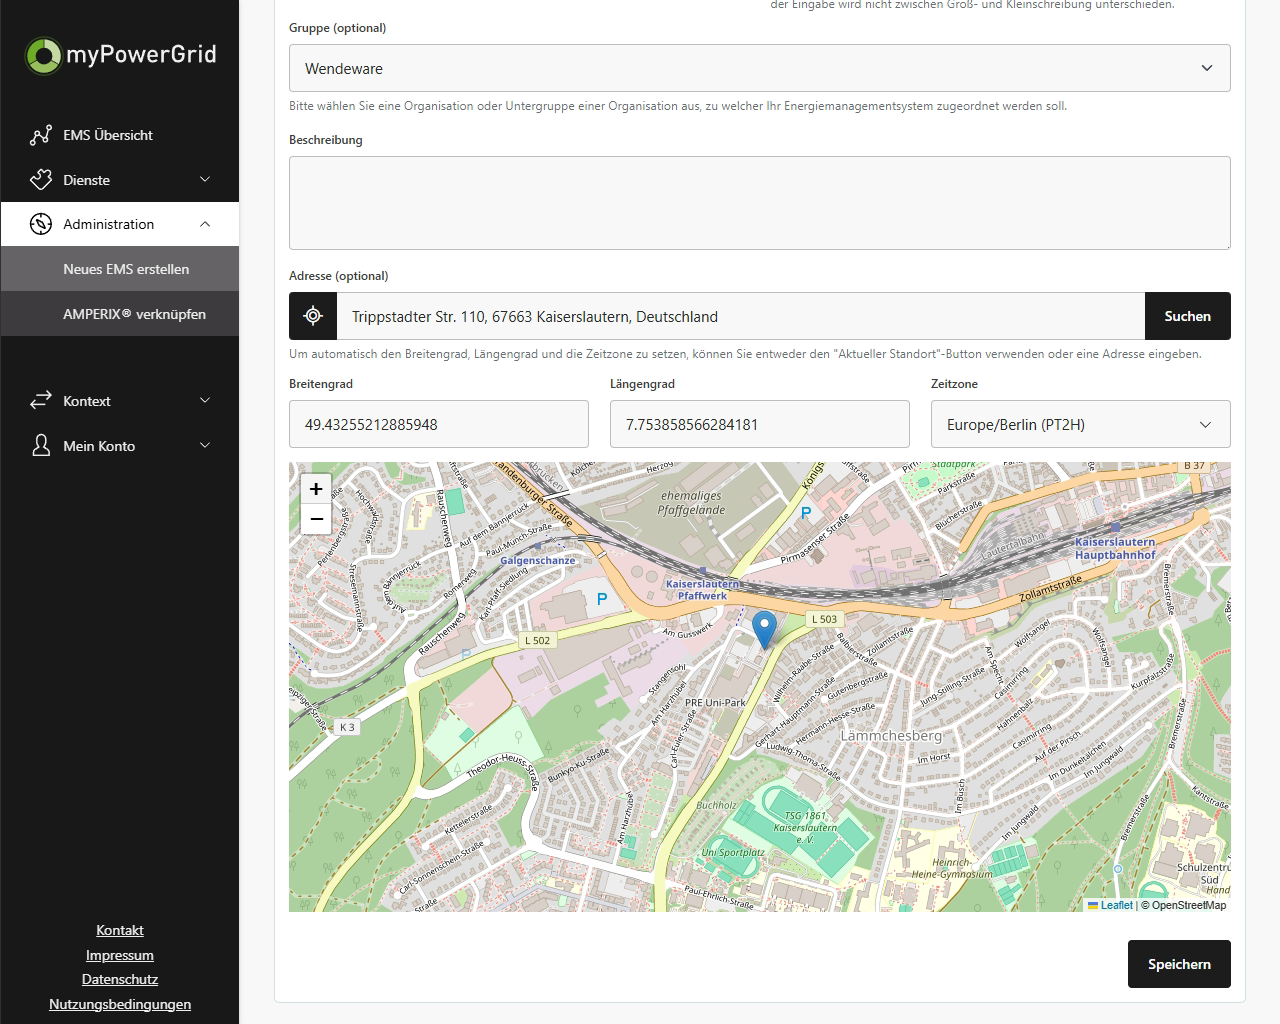This screenshot has width=1280, height=1024.
Task: Open the OpenStreetMap attribution link
Action: (1189, 905)
